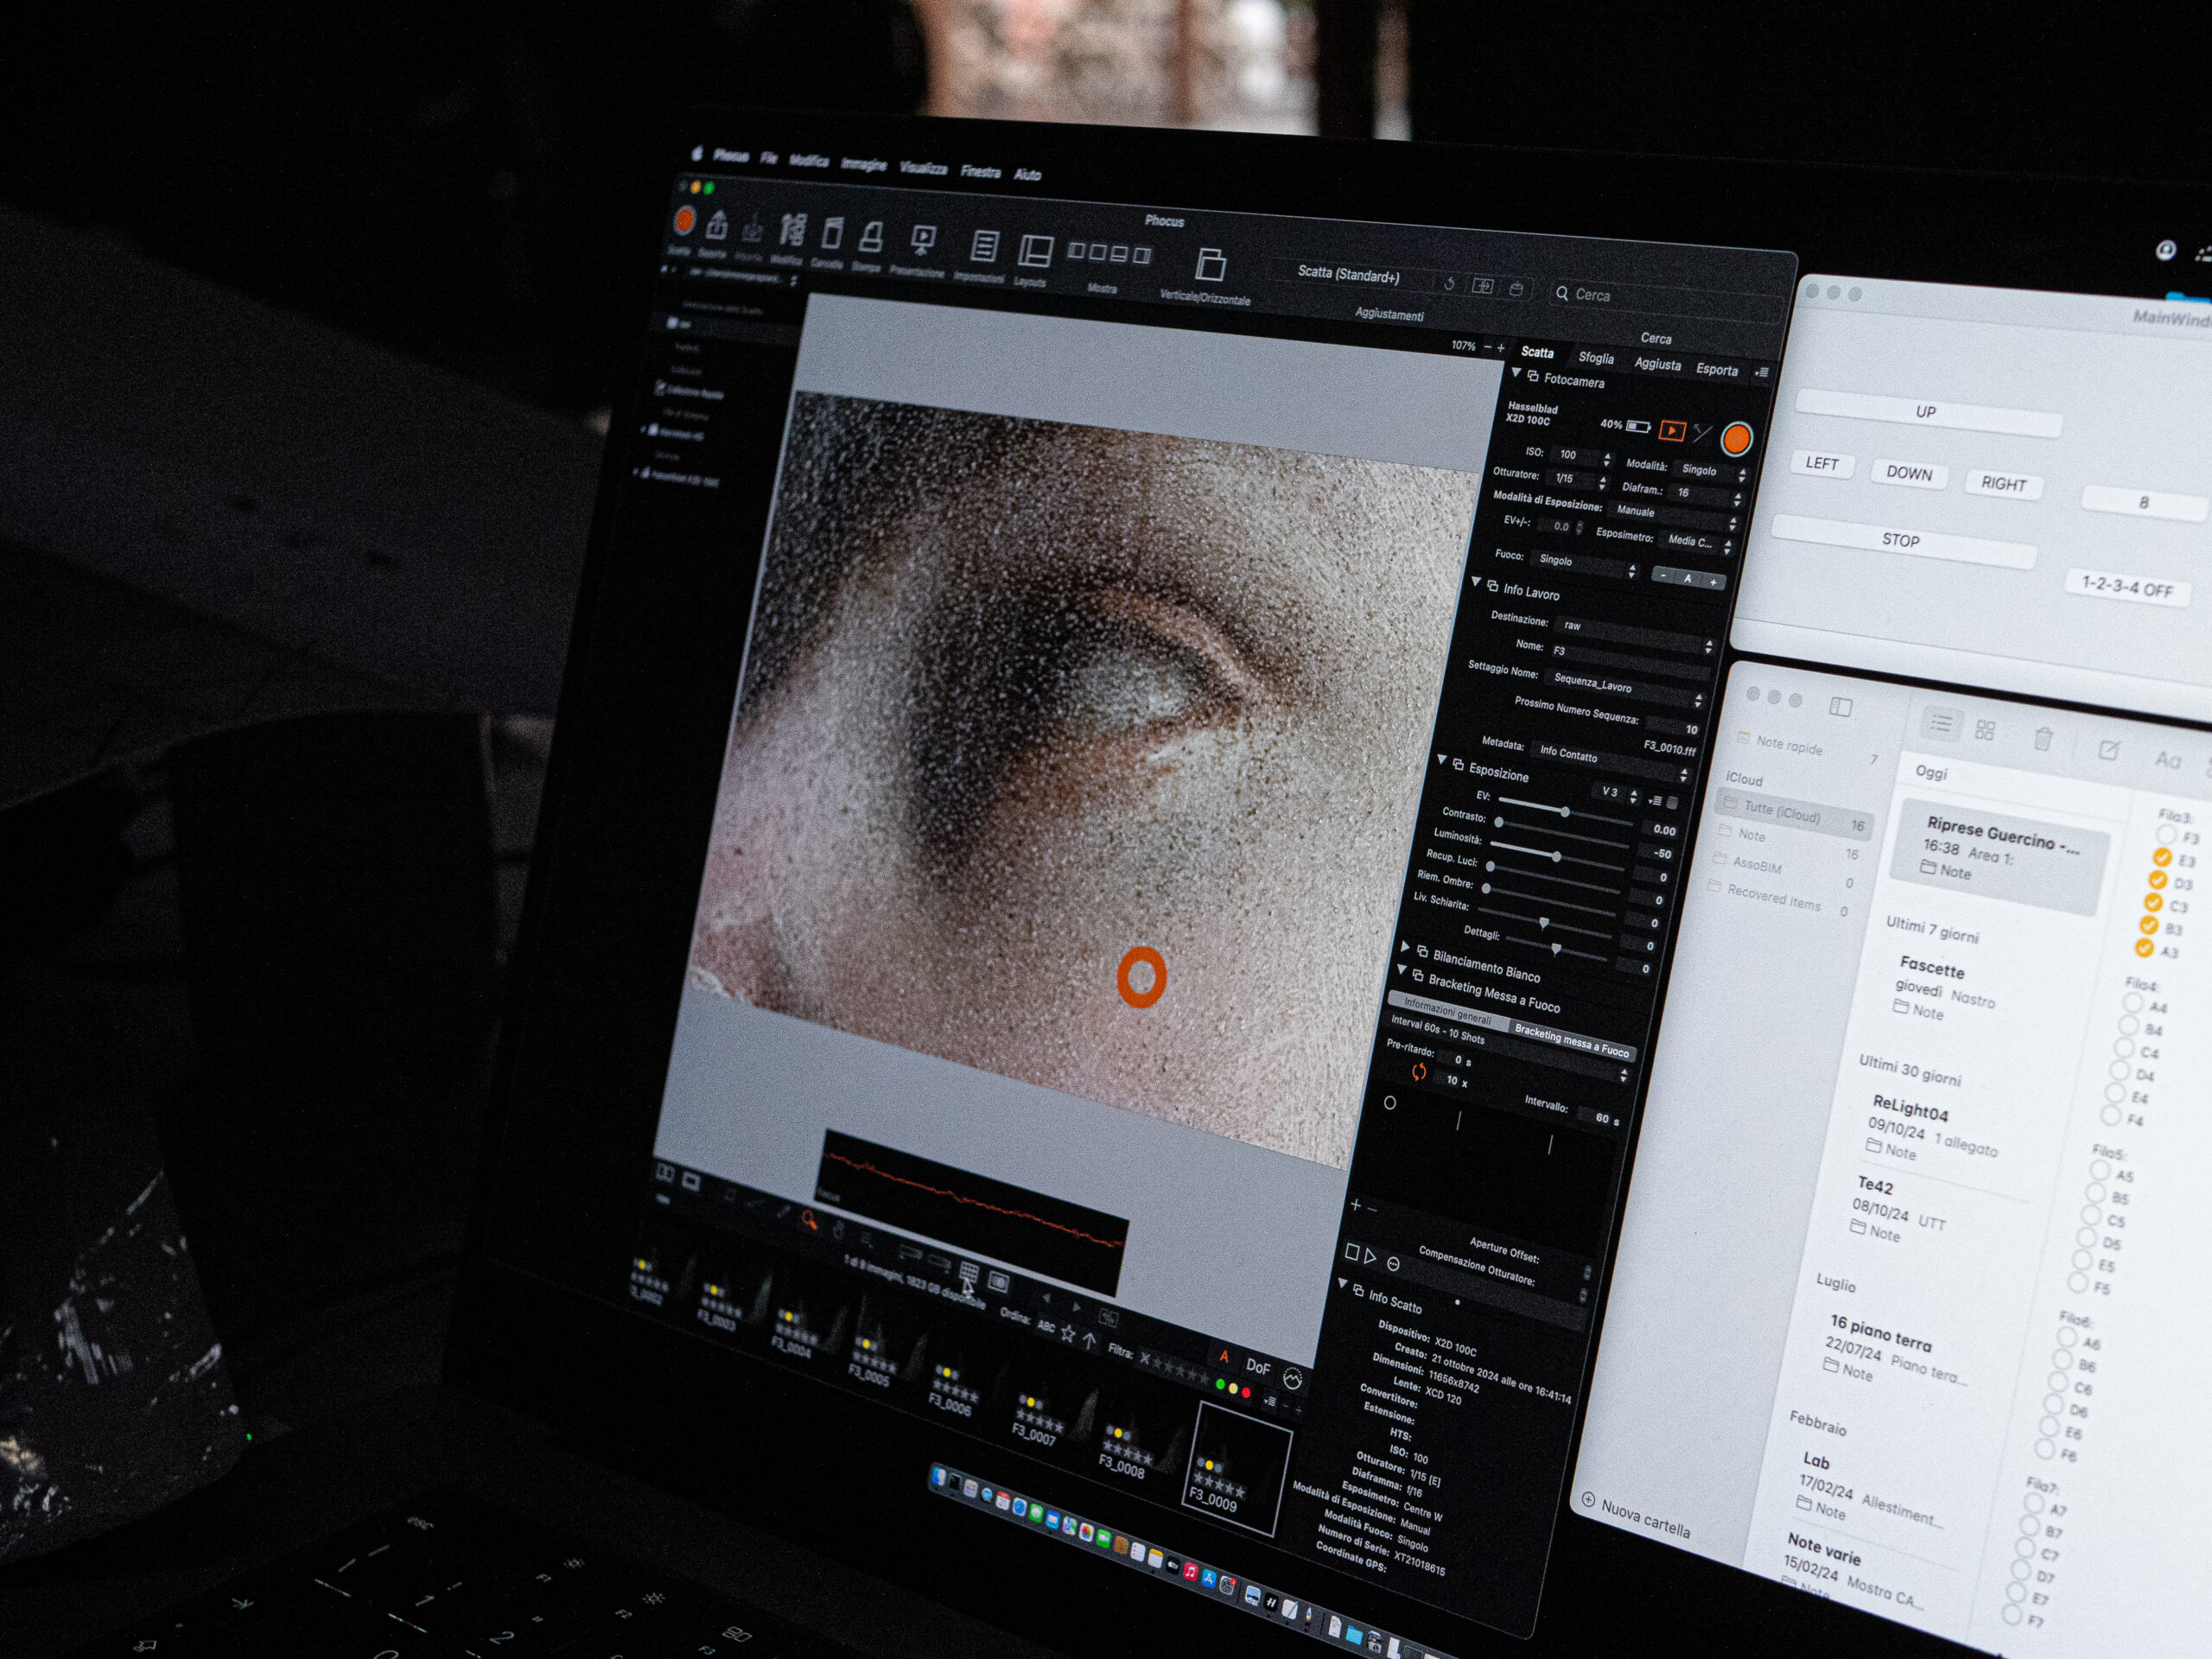Click the Esporta share icon in Phocus toolbar
The width and height of the screenshot is (2212, 1659).
point(716,226)
